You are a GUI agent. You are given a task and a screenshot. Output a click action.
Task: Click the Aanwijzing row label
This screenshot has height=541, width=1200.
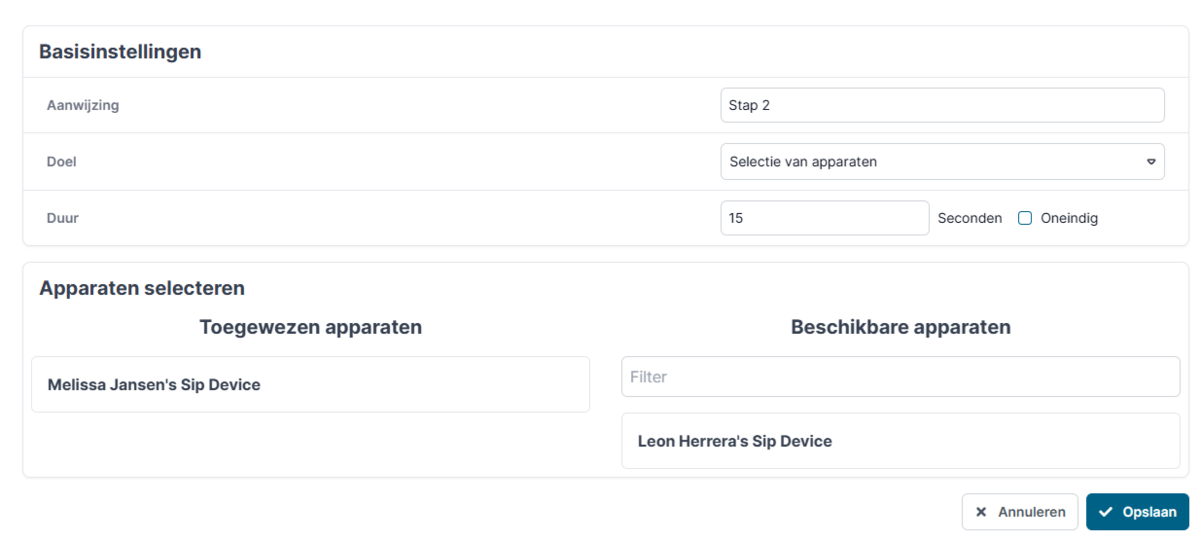pyautogui.click(x=83, y=105)
